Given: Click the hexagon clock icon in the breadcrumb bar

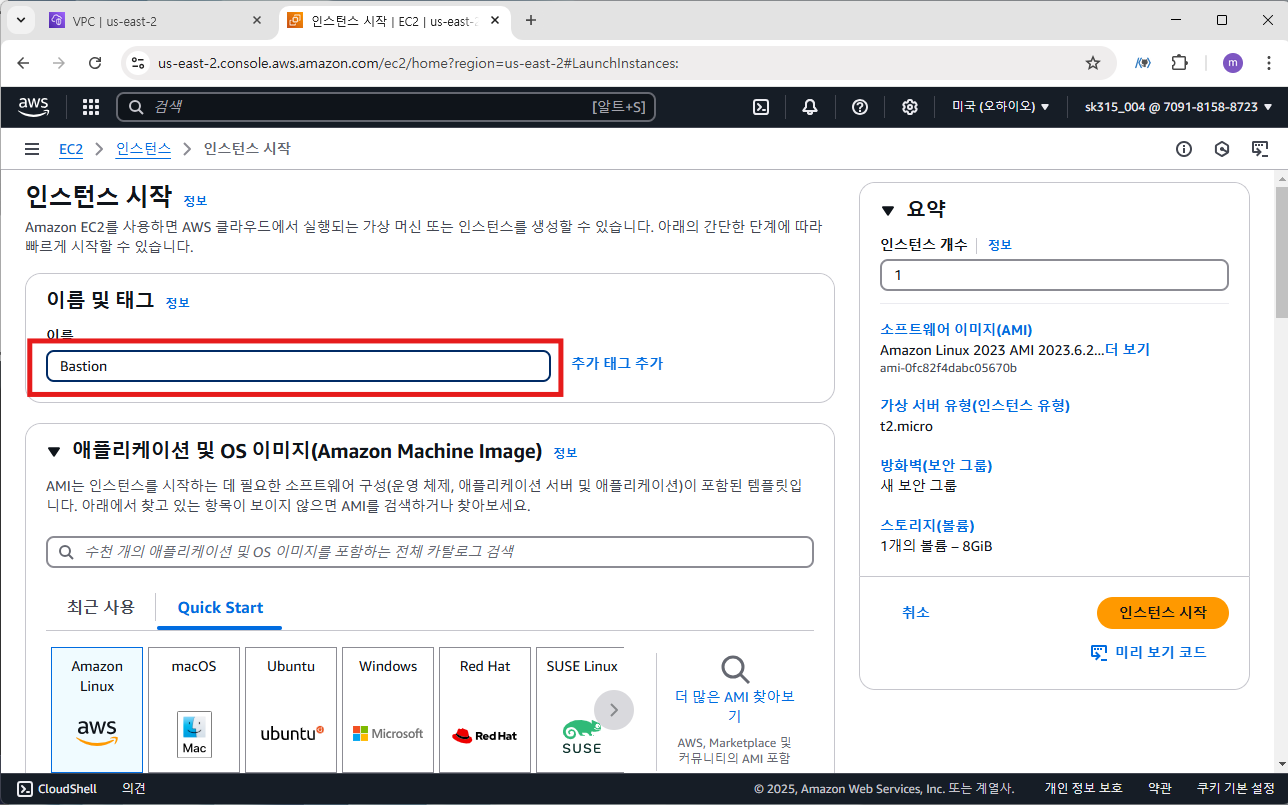Looking at the screenshot, I should click(x=1222, y=149).
